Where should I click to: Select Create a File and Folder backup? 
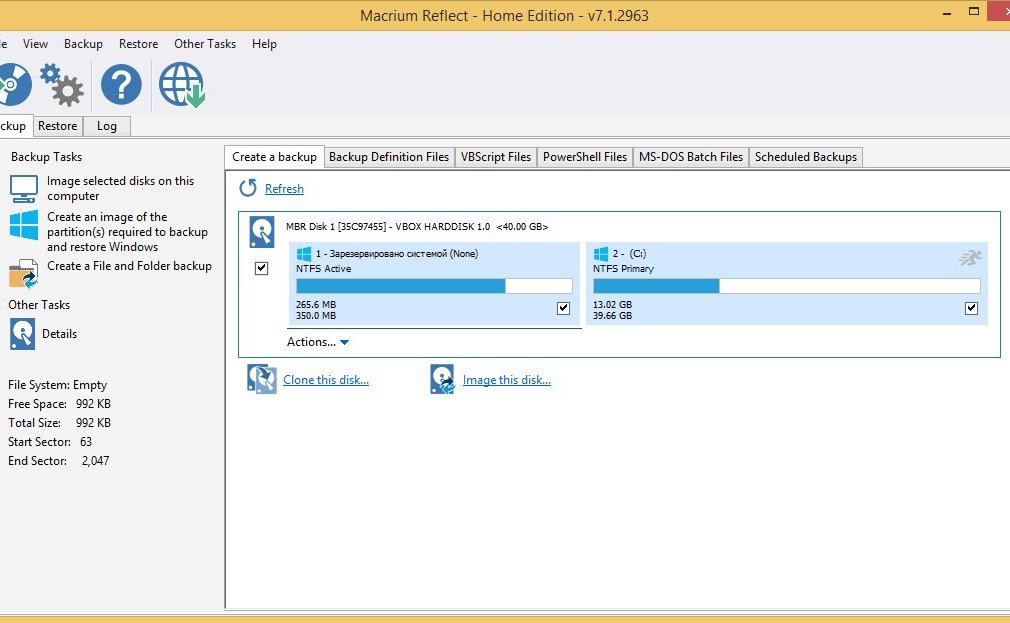click(x=129, y=265)
